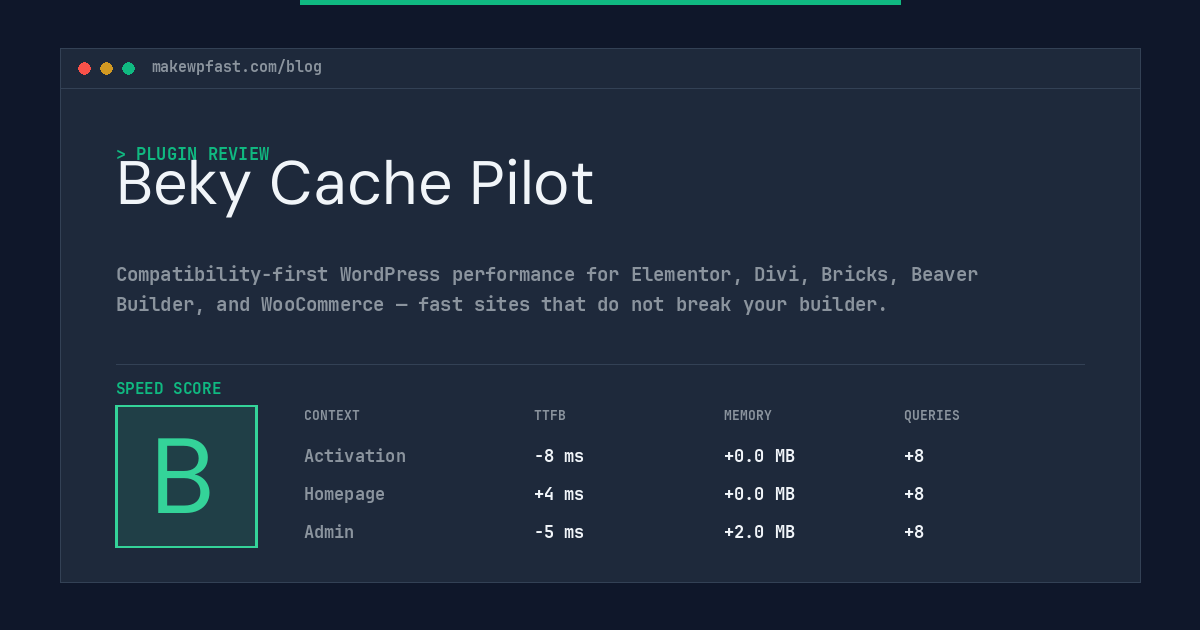Click Admin queries value +8
The width and height of the screenshot is (1200, 630).
[914, 532]
